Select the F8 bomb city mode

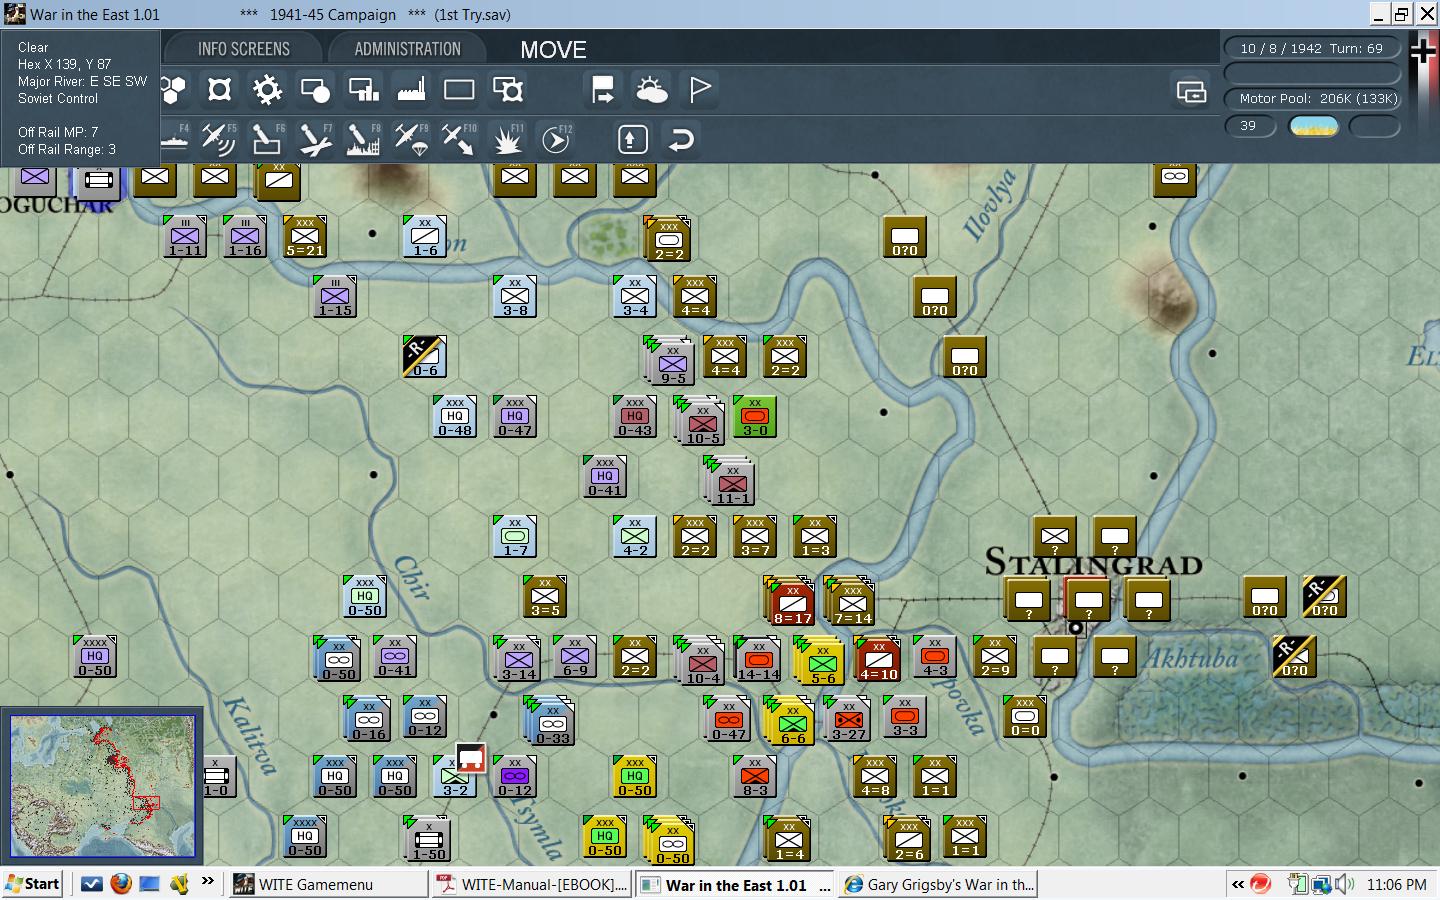point(363,139)
